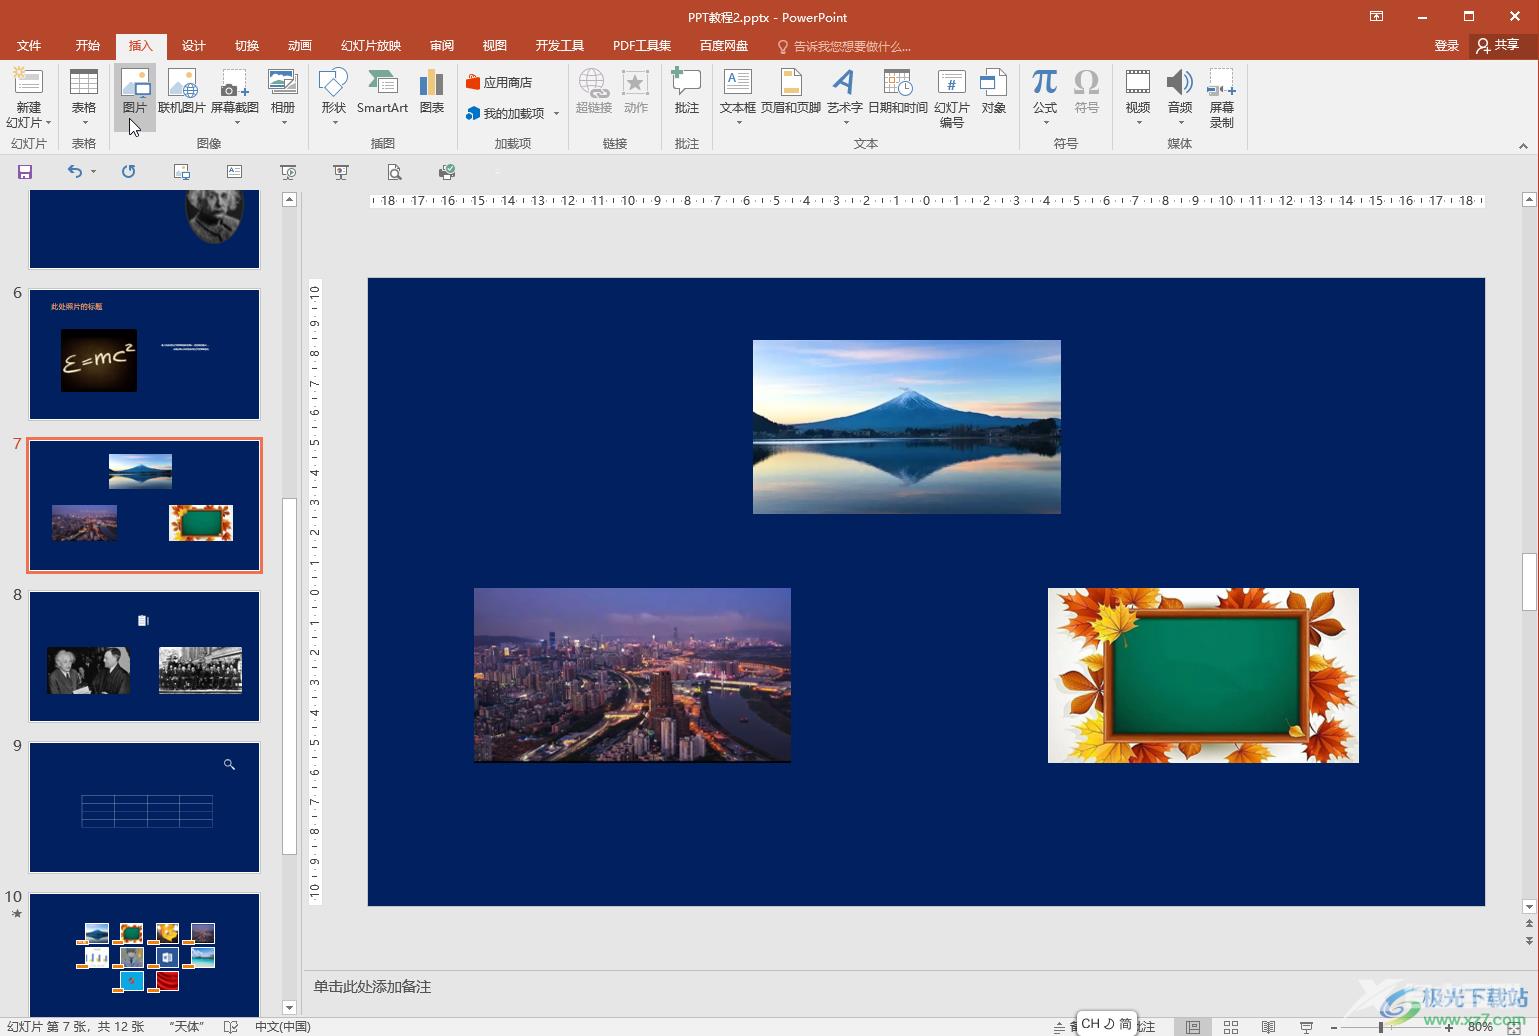
Task: Insert 幻灯片编号 slide number
Action: pyautogui.click(x=952, y=98)
